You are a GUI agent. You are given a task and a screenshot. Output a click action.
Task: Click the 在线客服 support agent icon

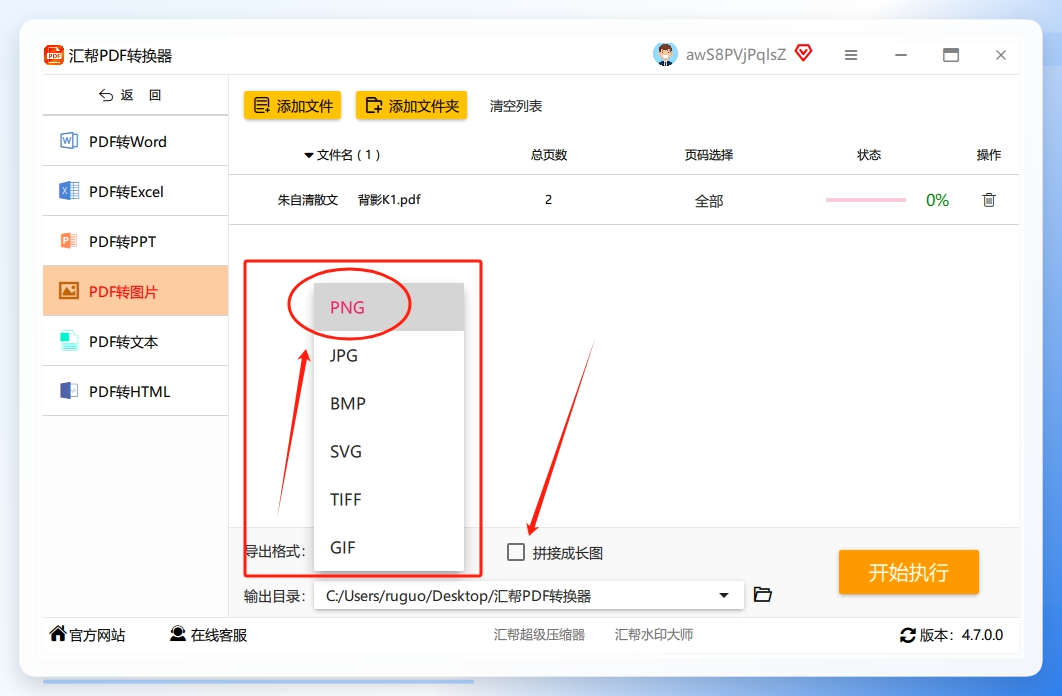pyautogui.click(x=177, y=634)
